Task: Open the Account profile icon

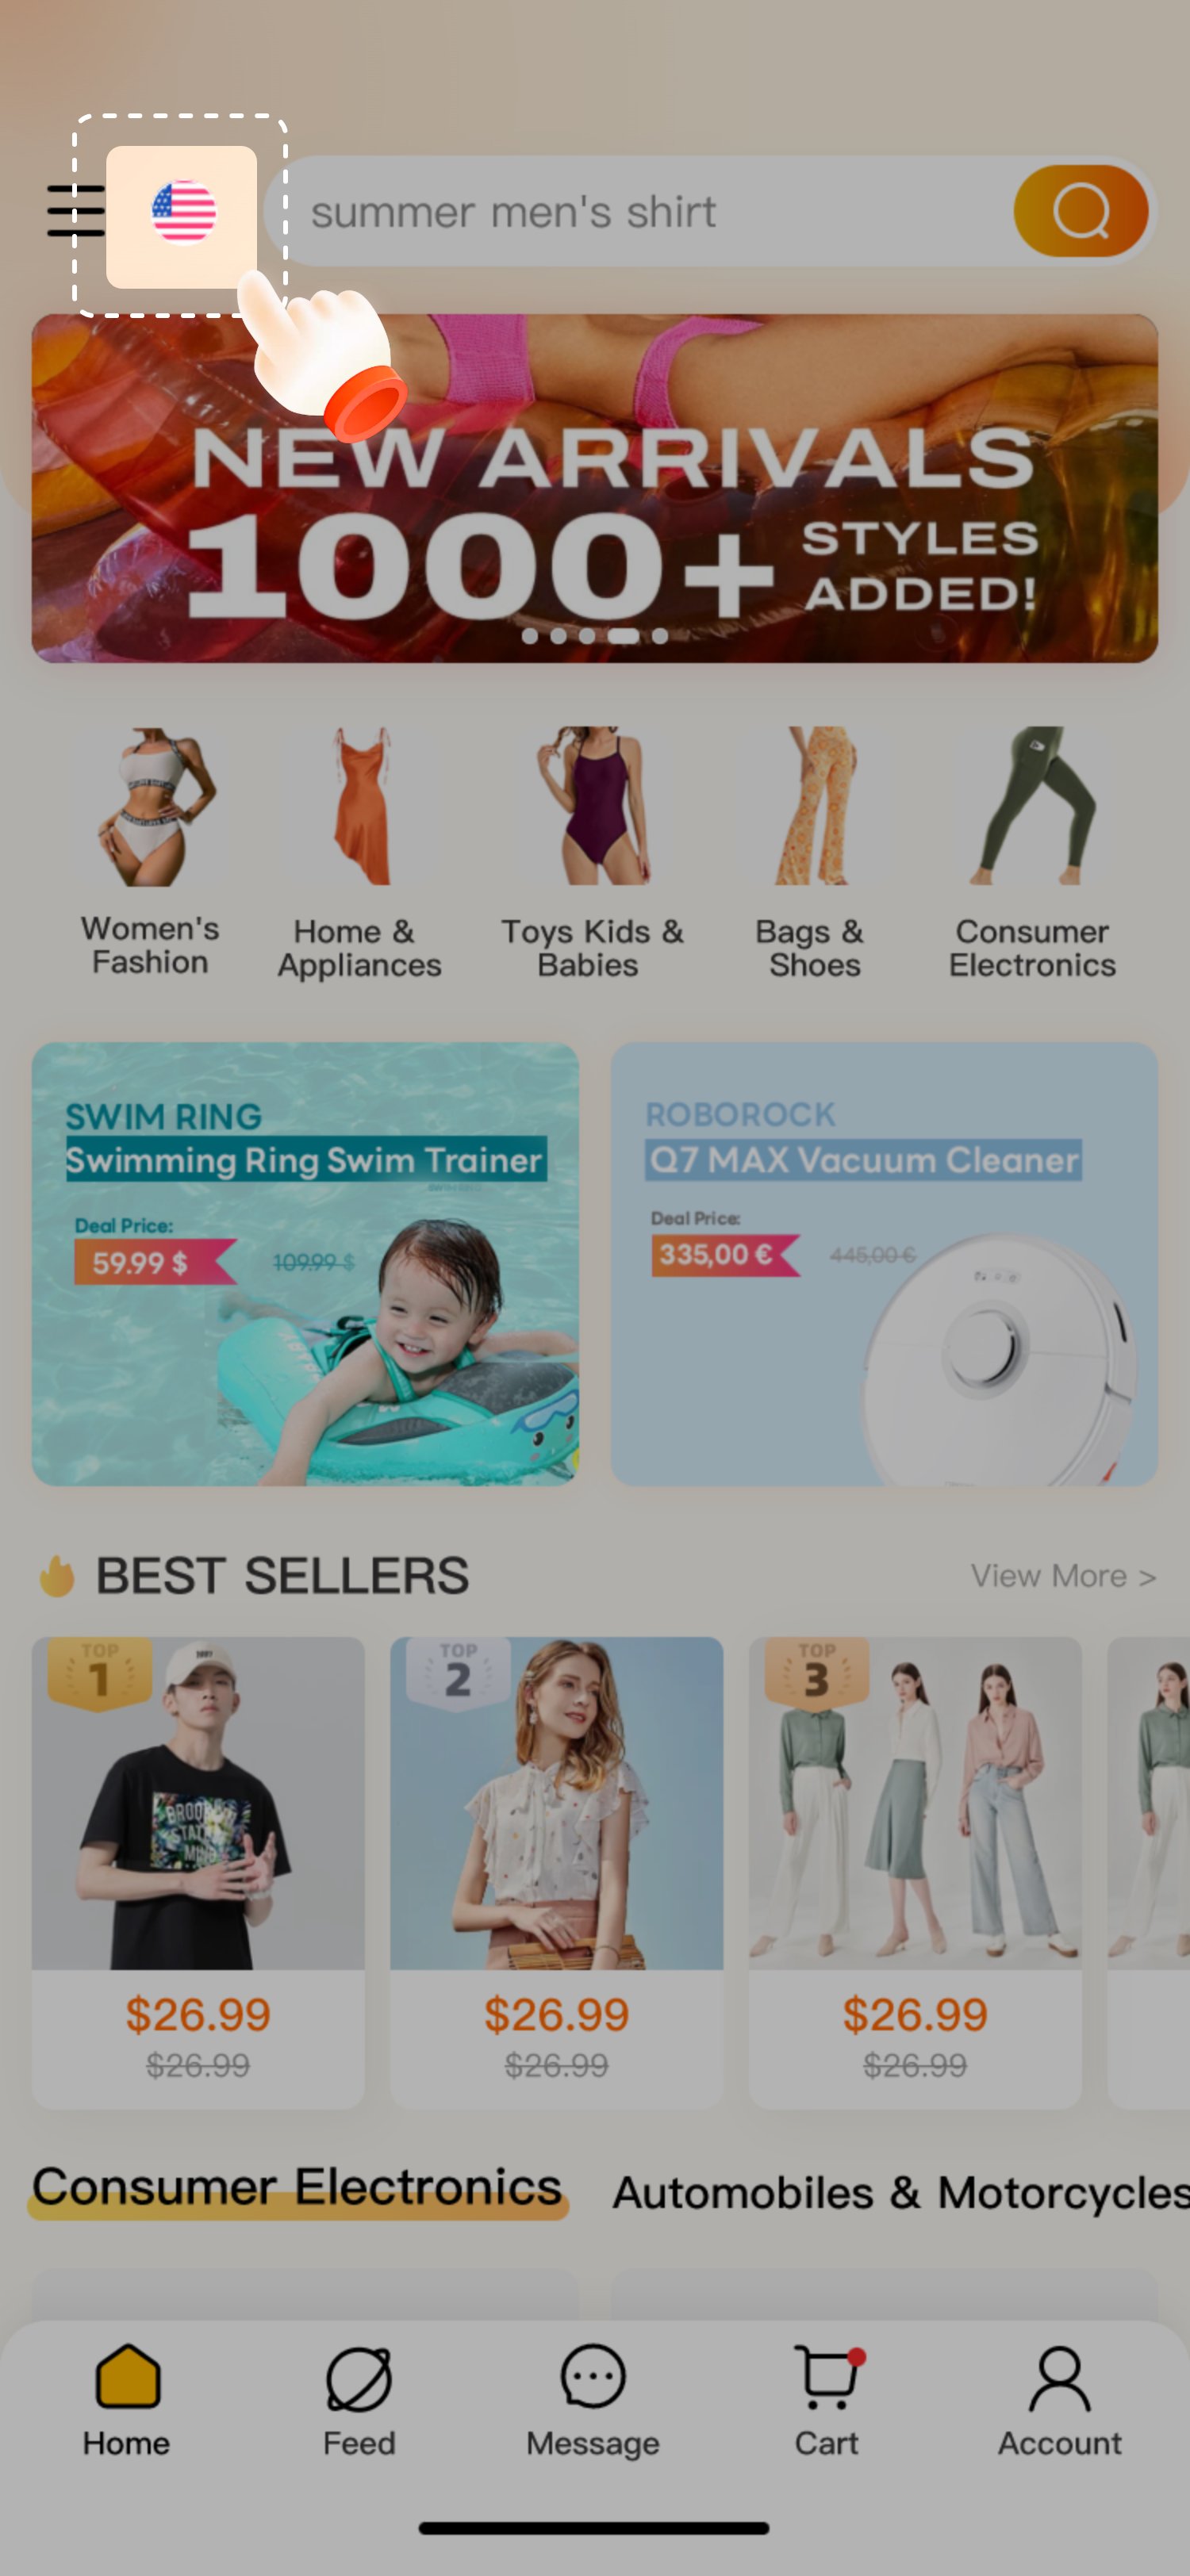Action: tap(1059, 2378)
